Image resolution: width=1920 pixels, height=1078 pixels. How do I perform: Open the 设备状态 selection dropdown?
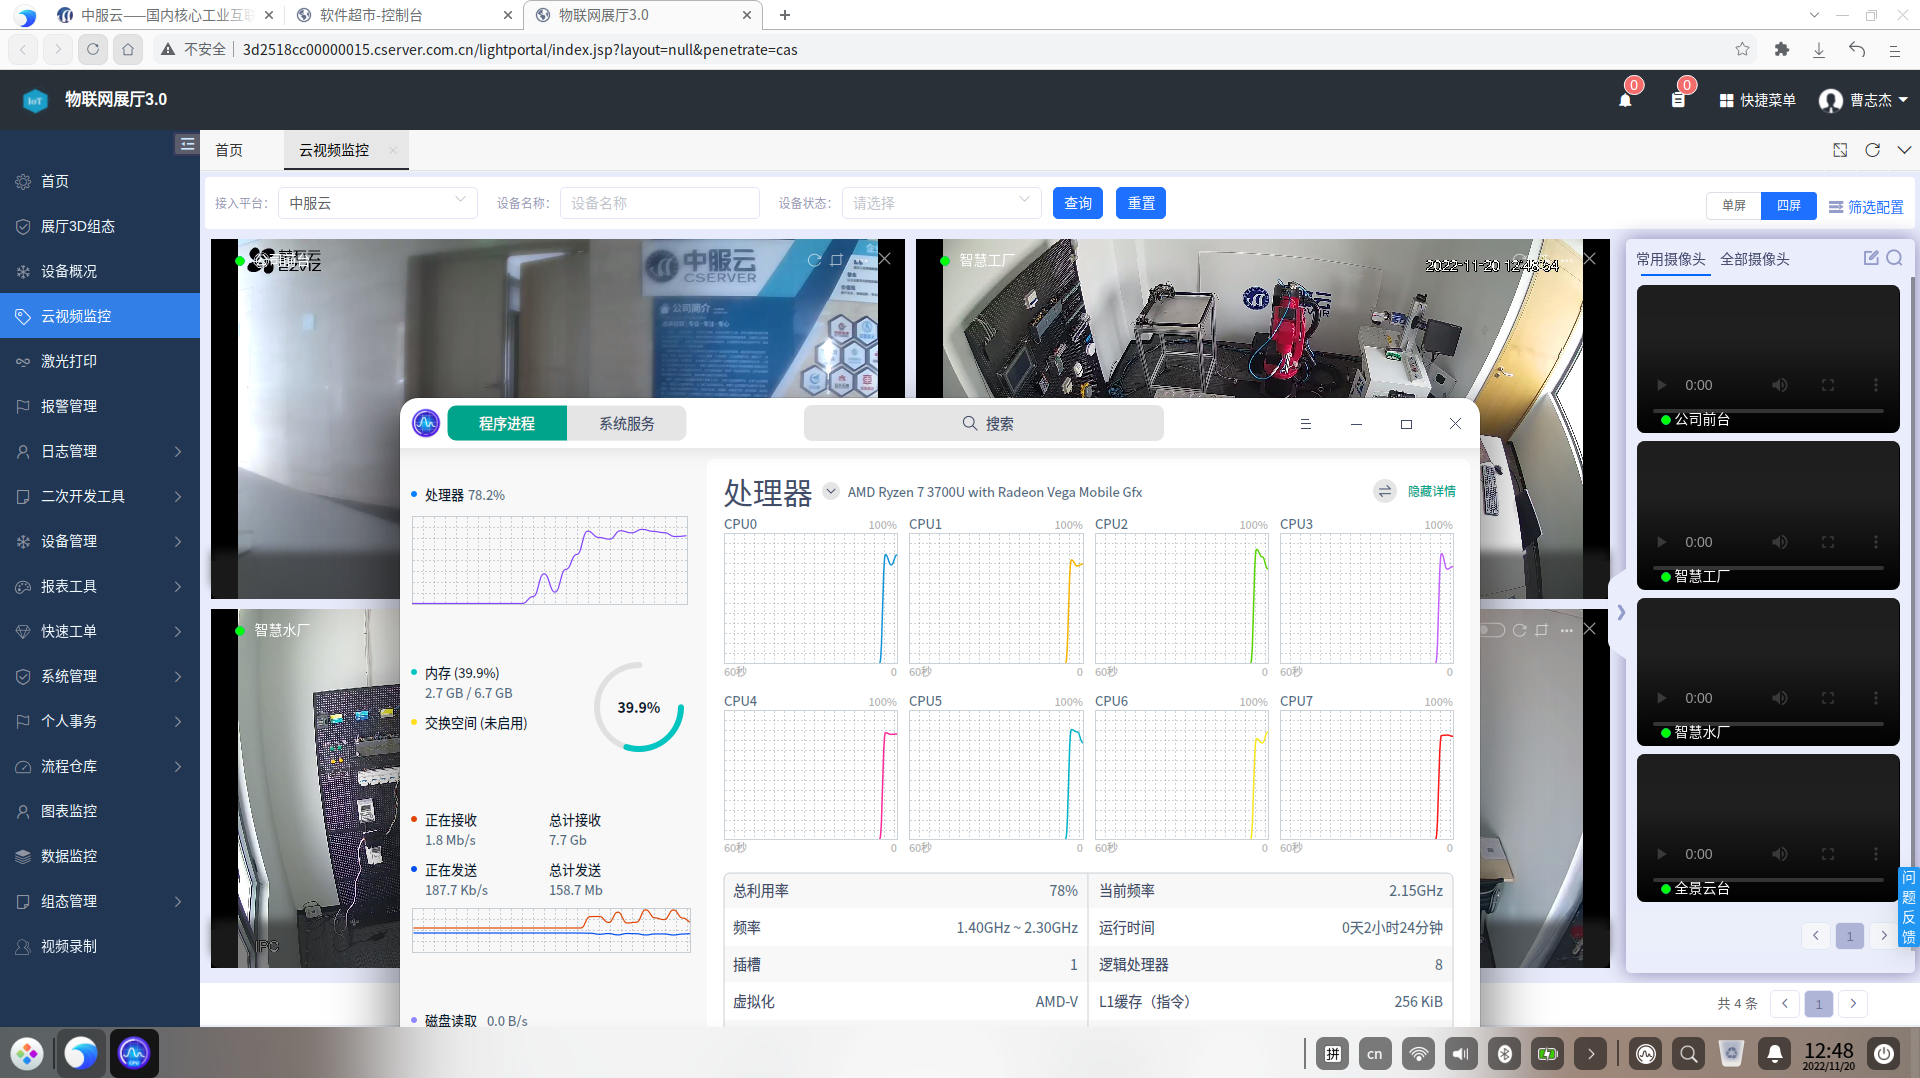pyautogui.click(x=940, y=203)
